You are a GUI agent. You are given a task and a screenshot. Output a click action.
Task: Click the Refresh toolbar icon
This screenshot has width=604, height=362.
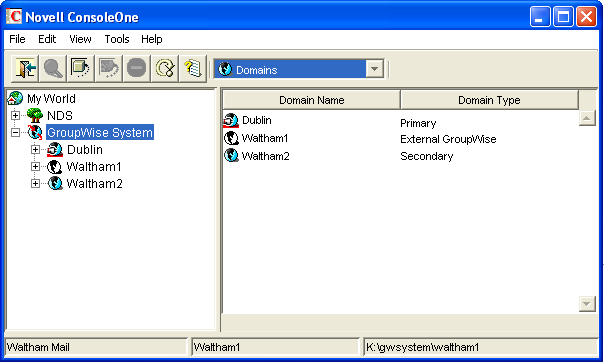[164, 69]
